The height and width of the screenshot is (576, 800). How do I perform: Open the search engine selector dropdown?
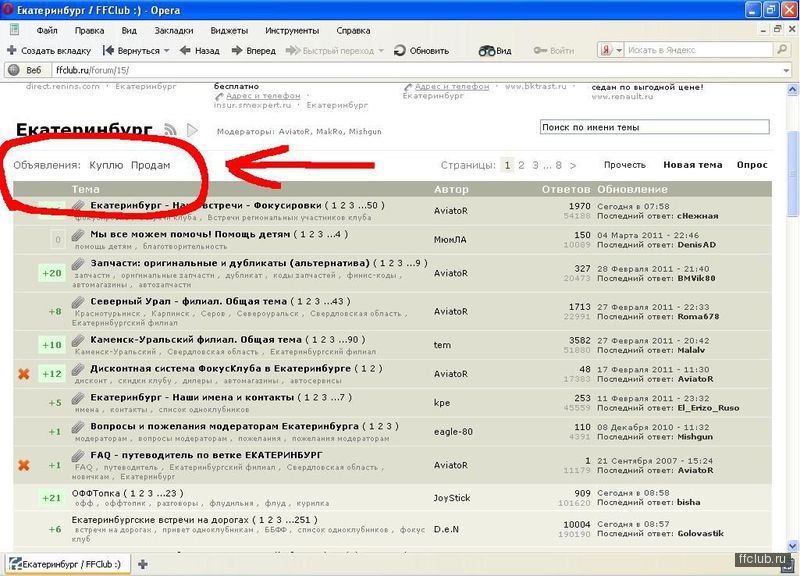(x=619, y=50)
